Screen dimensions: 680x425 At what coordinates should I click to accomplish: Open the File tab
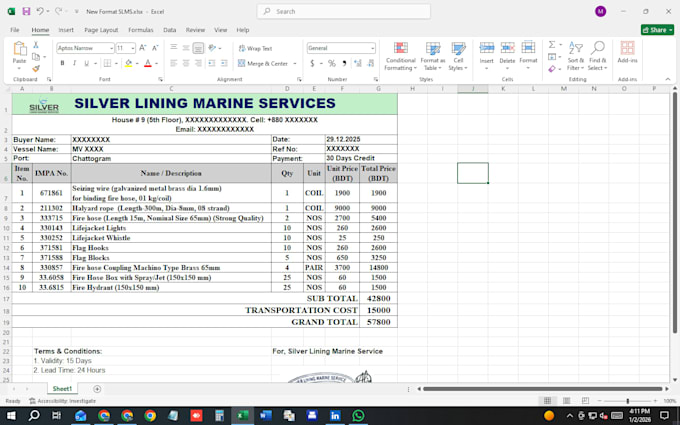point(15,30)
